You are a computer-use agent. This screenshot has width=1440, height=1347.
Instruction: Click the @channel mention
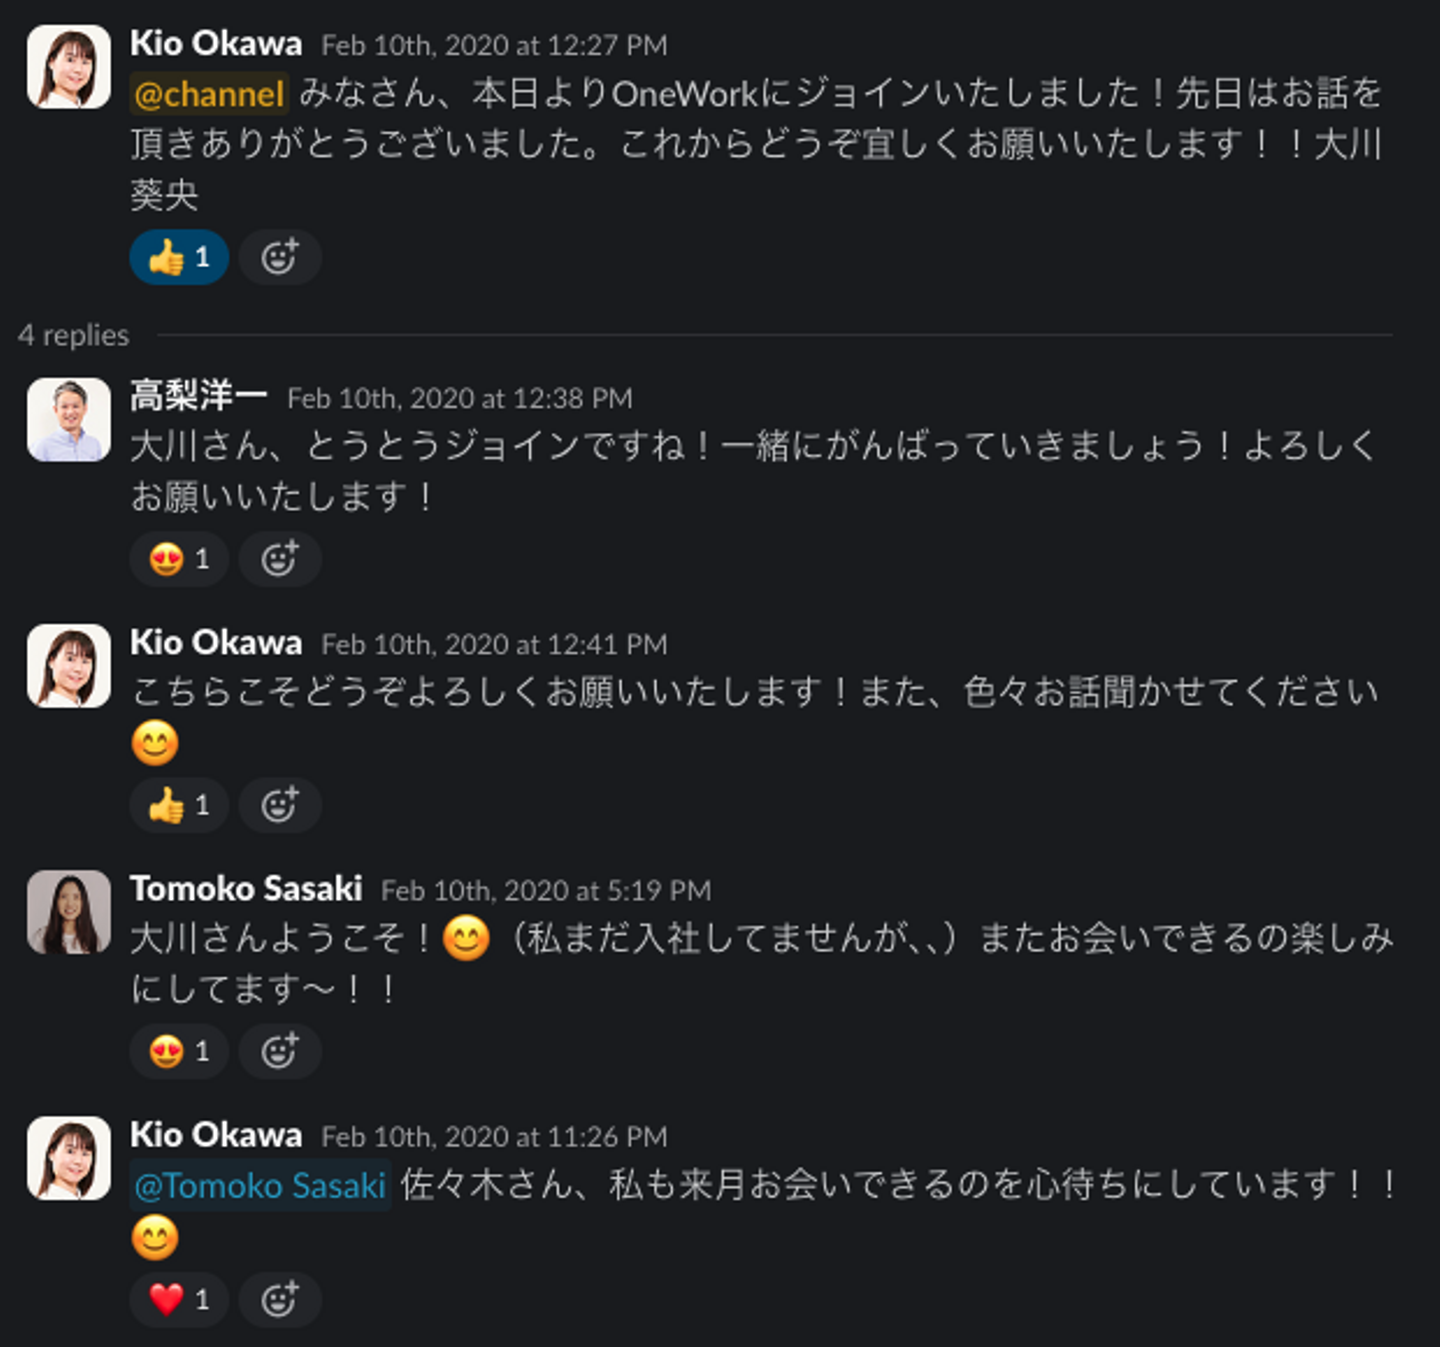click(x=209, y=94)
